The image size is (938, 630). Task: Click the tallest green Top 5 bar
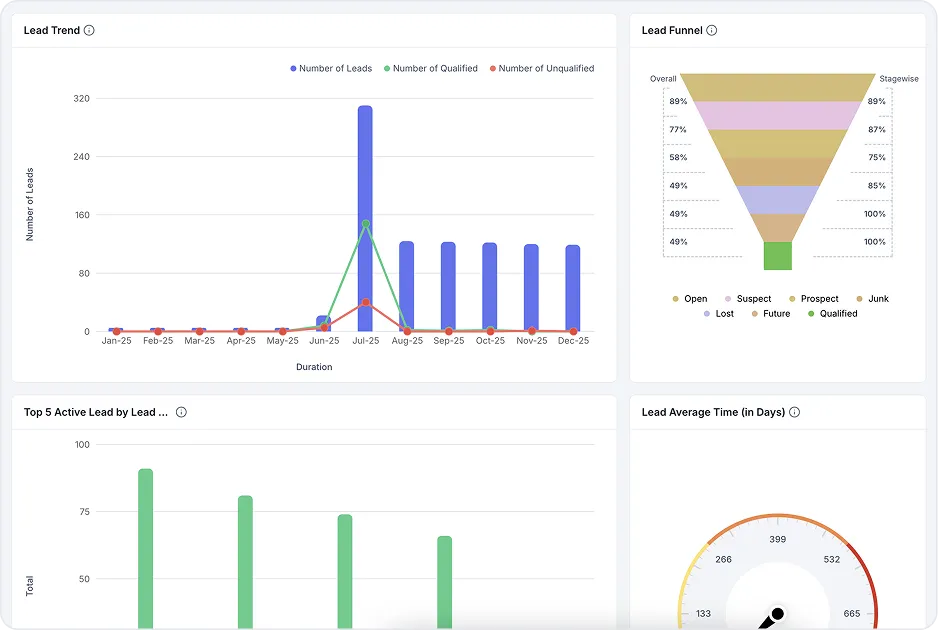pyautogui.click(x=145, y=549)
